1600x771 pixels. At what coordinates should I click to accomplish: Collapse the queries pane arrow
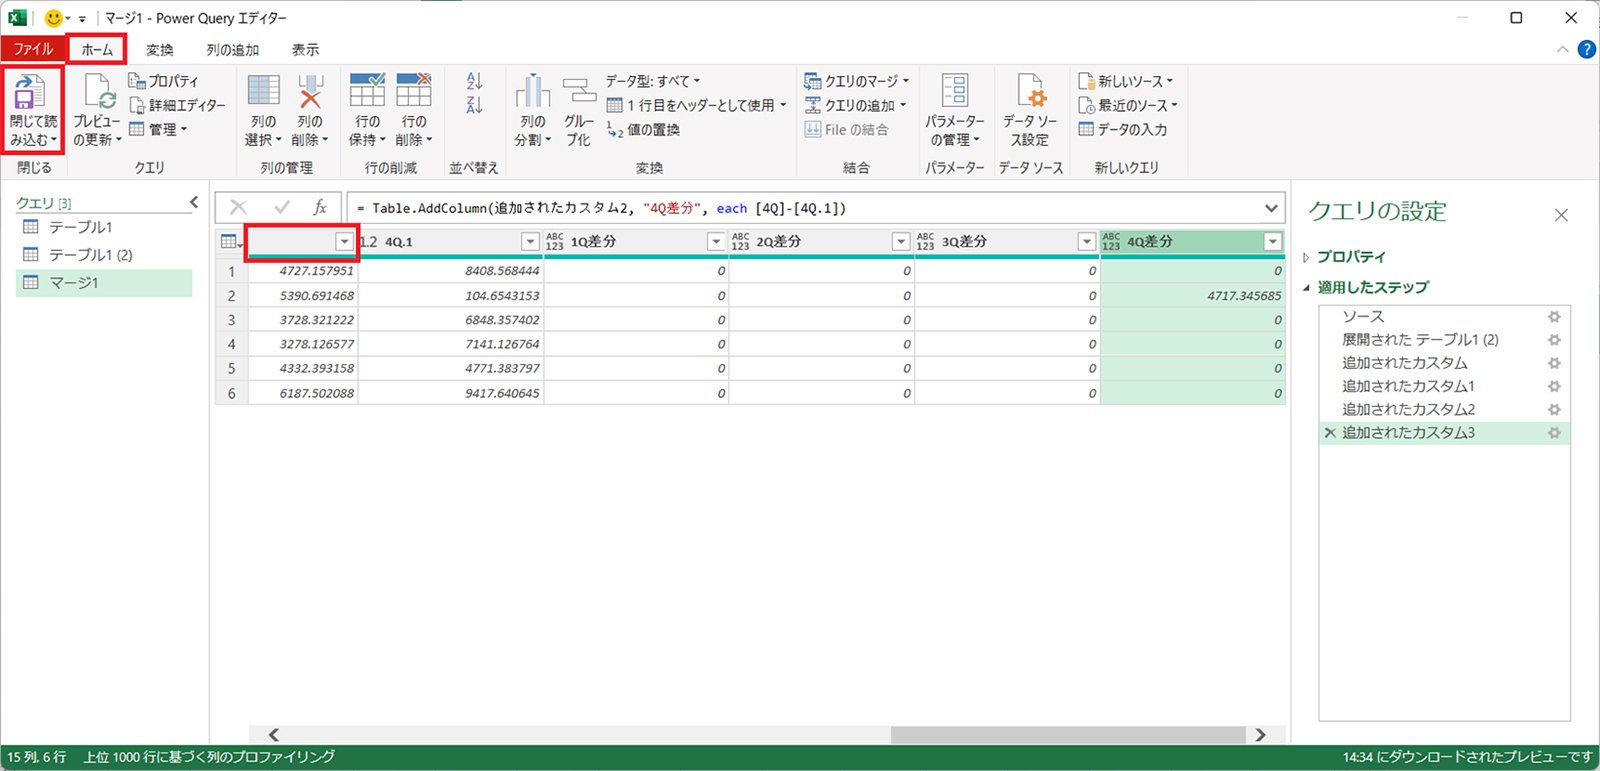[194, 203]
